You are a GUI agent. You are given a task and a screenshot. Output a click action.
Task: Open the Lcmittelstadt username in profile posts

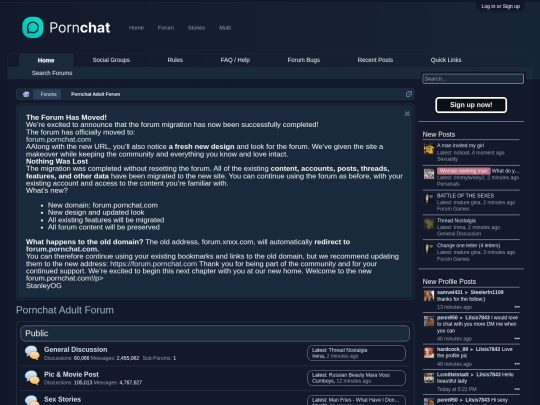(x=453, y=374)
